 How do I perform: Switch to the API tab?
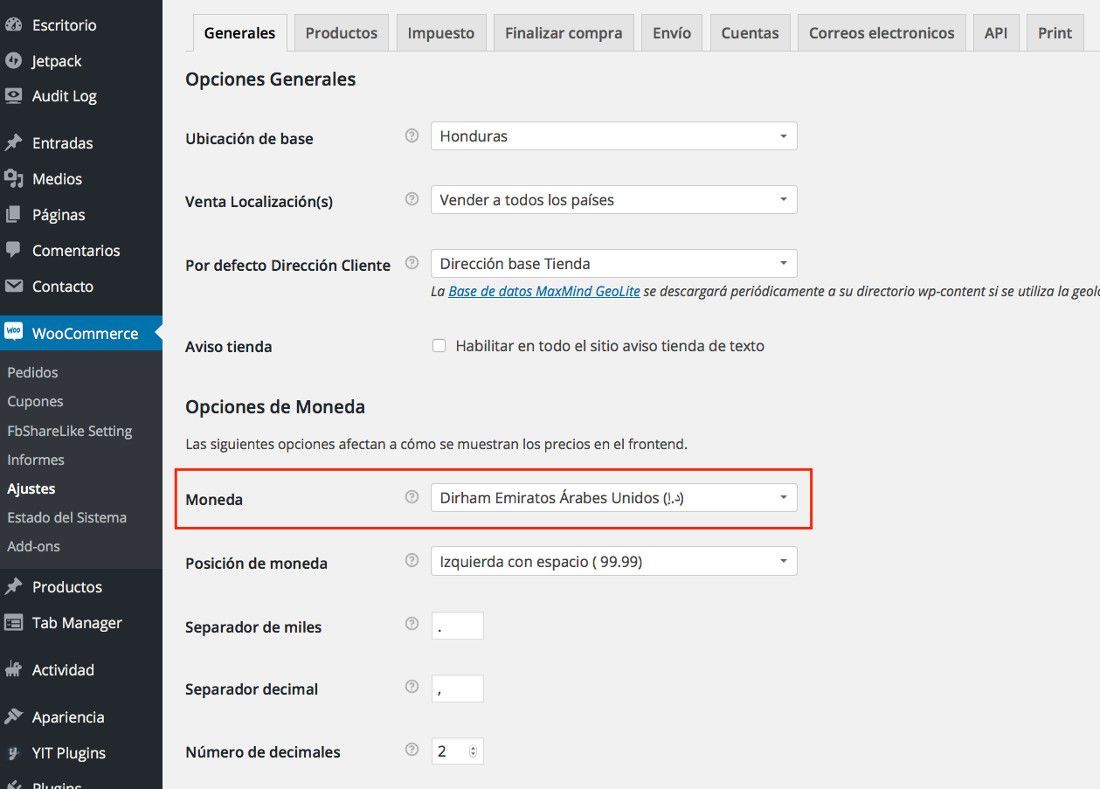(x=995, y=33)
